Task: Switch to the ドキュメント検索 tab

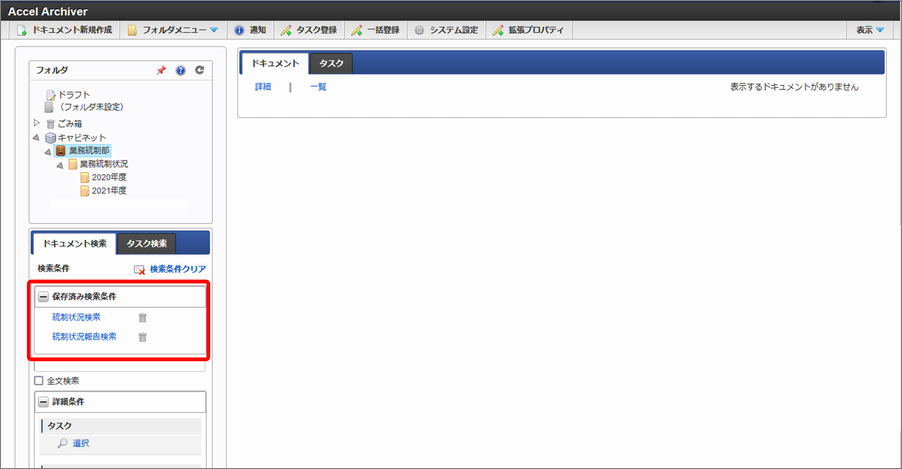Action: [x=74, y=243]
